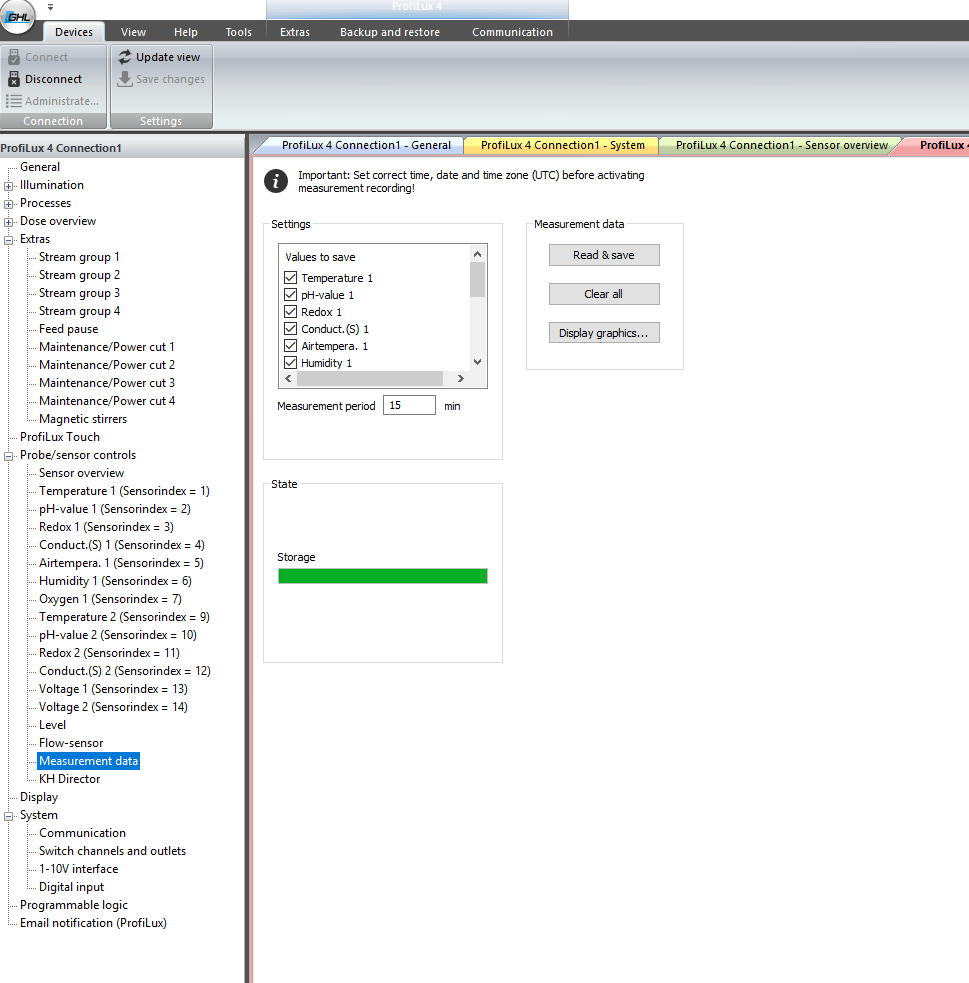Select Switch channels and outlets item
This screenshot has height=983, width=969.
click(x=112, y=851)
